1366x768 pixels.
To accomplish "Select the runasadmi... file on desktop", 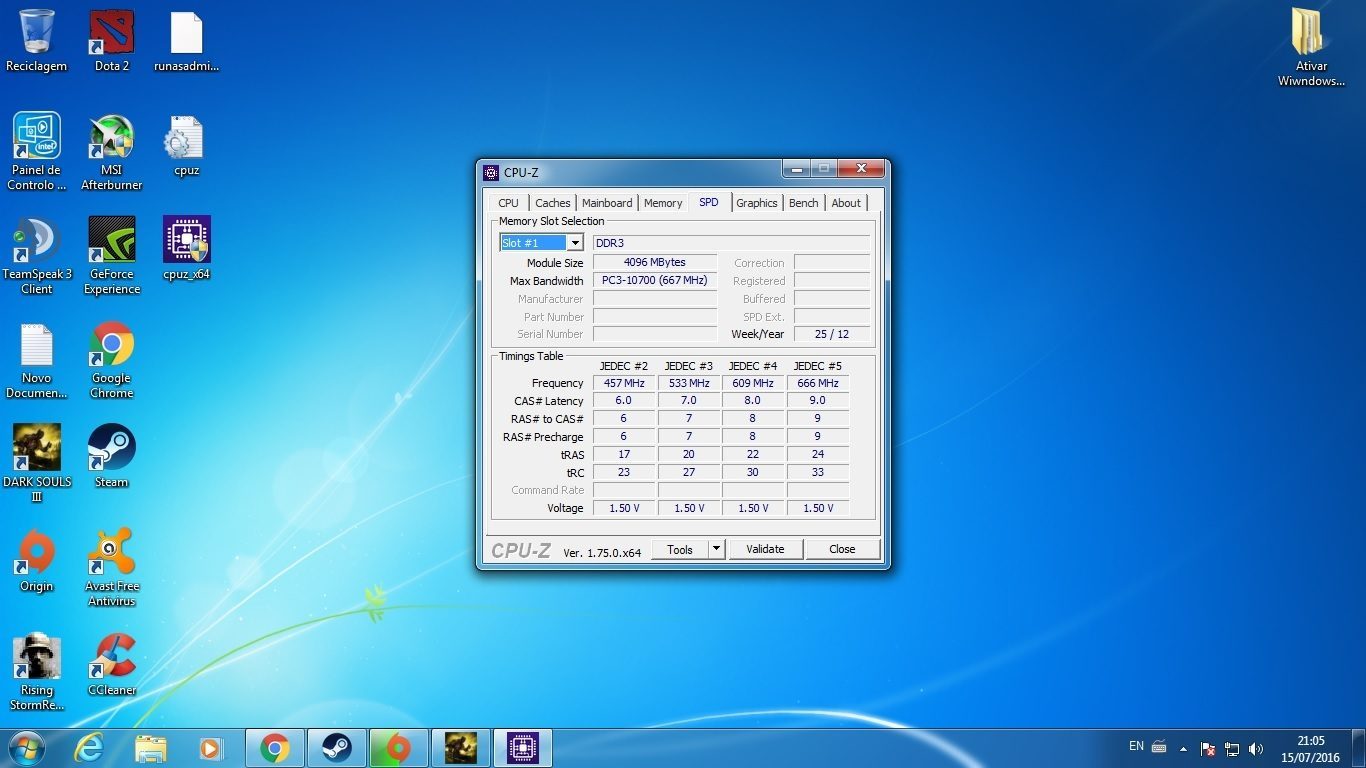I will pyautogui.click(x=187, y=41).
